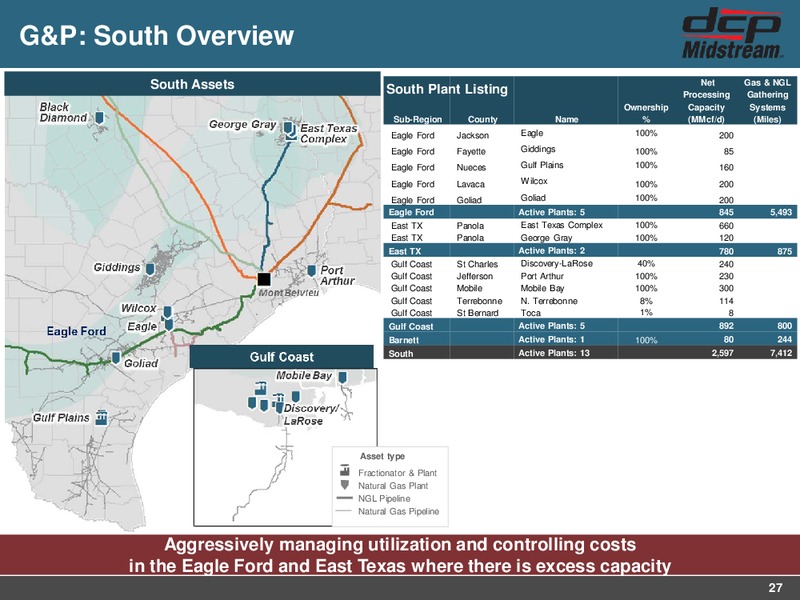Click the slide page number 27
800x600 pixels.
point(775,588)
